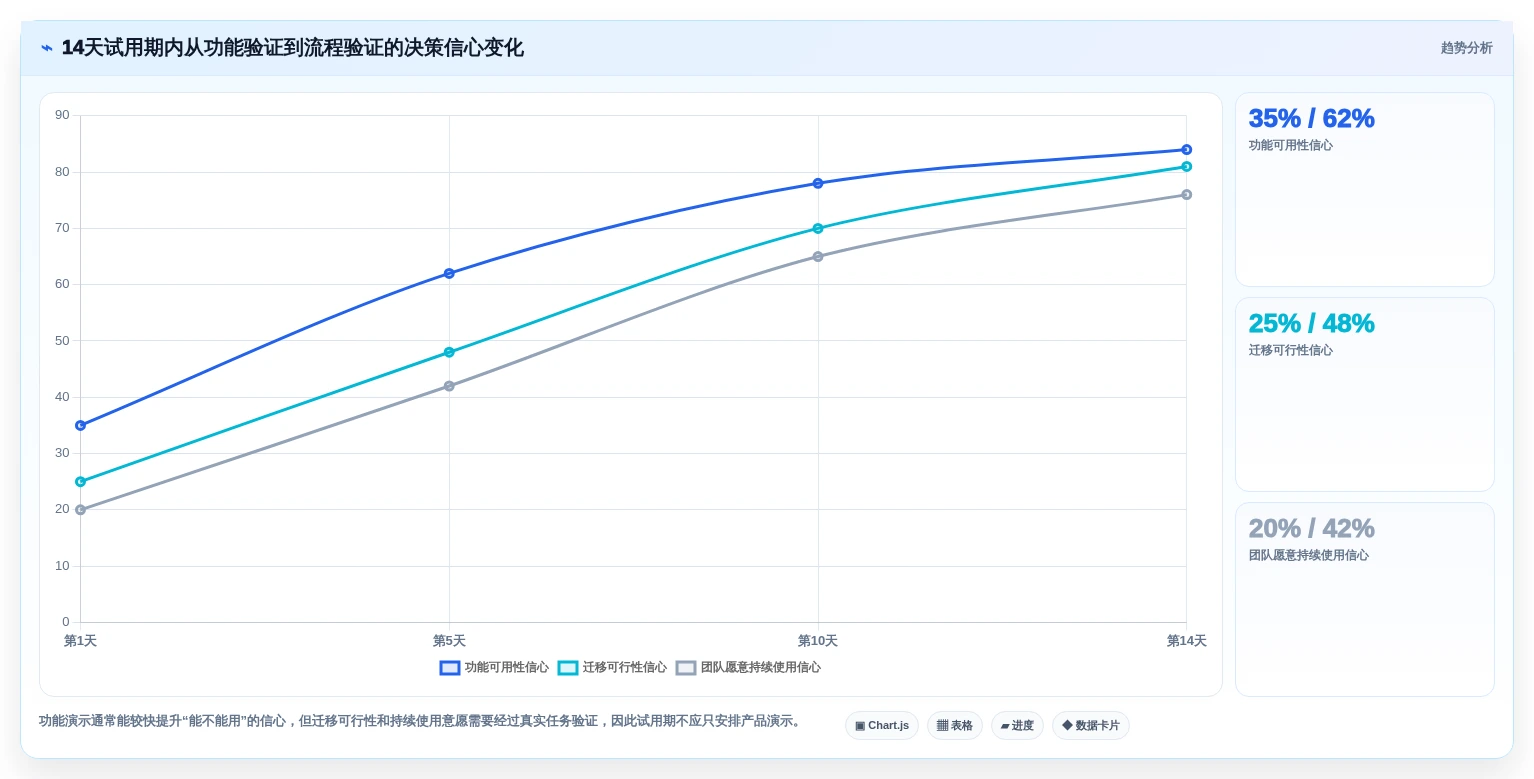Click the 团队愿意持续使用信心 legend label
This screenshot has height=779, width=1534.
[x=760, y=668]
